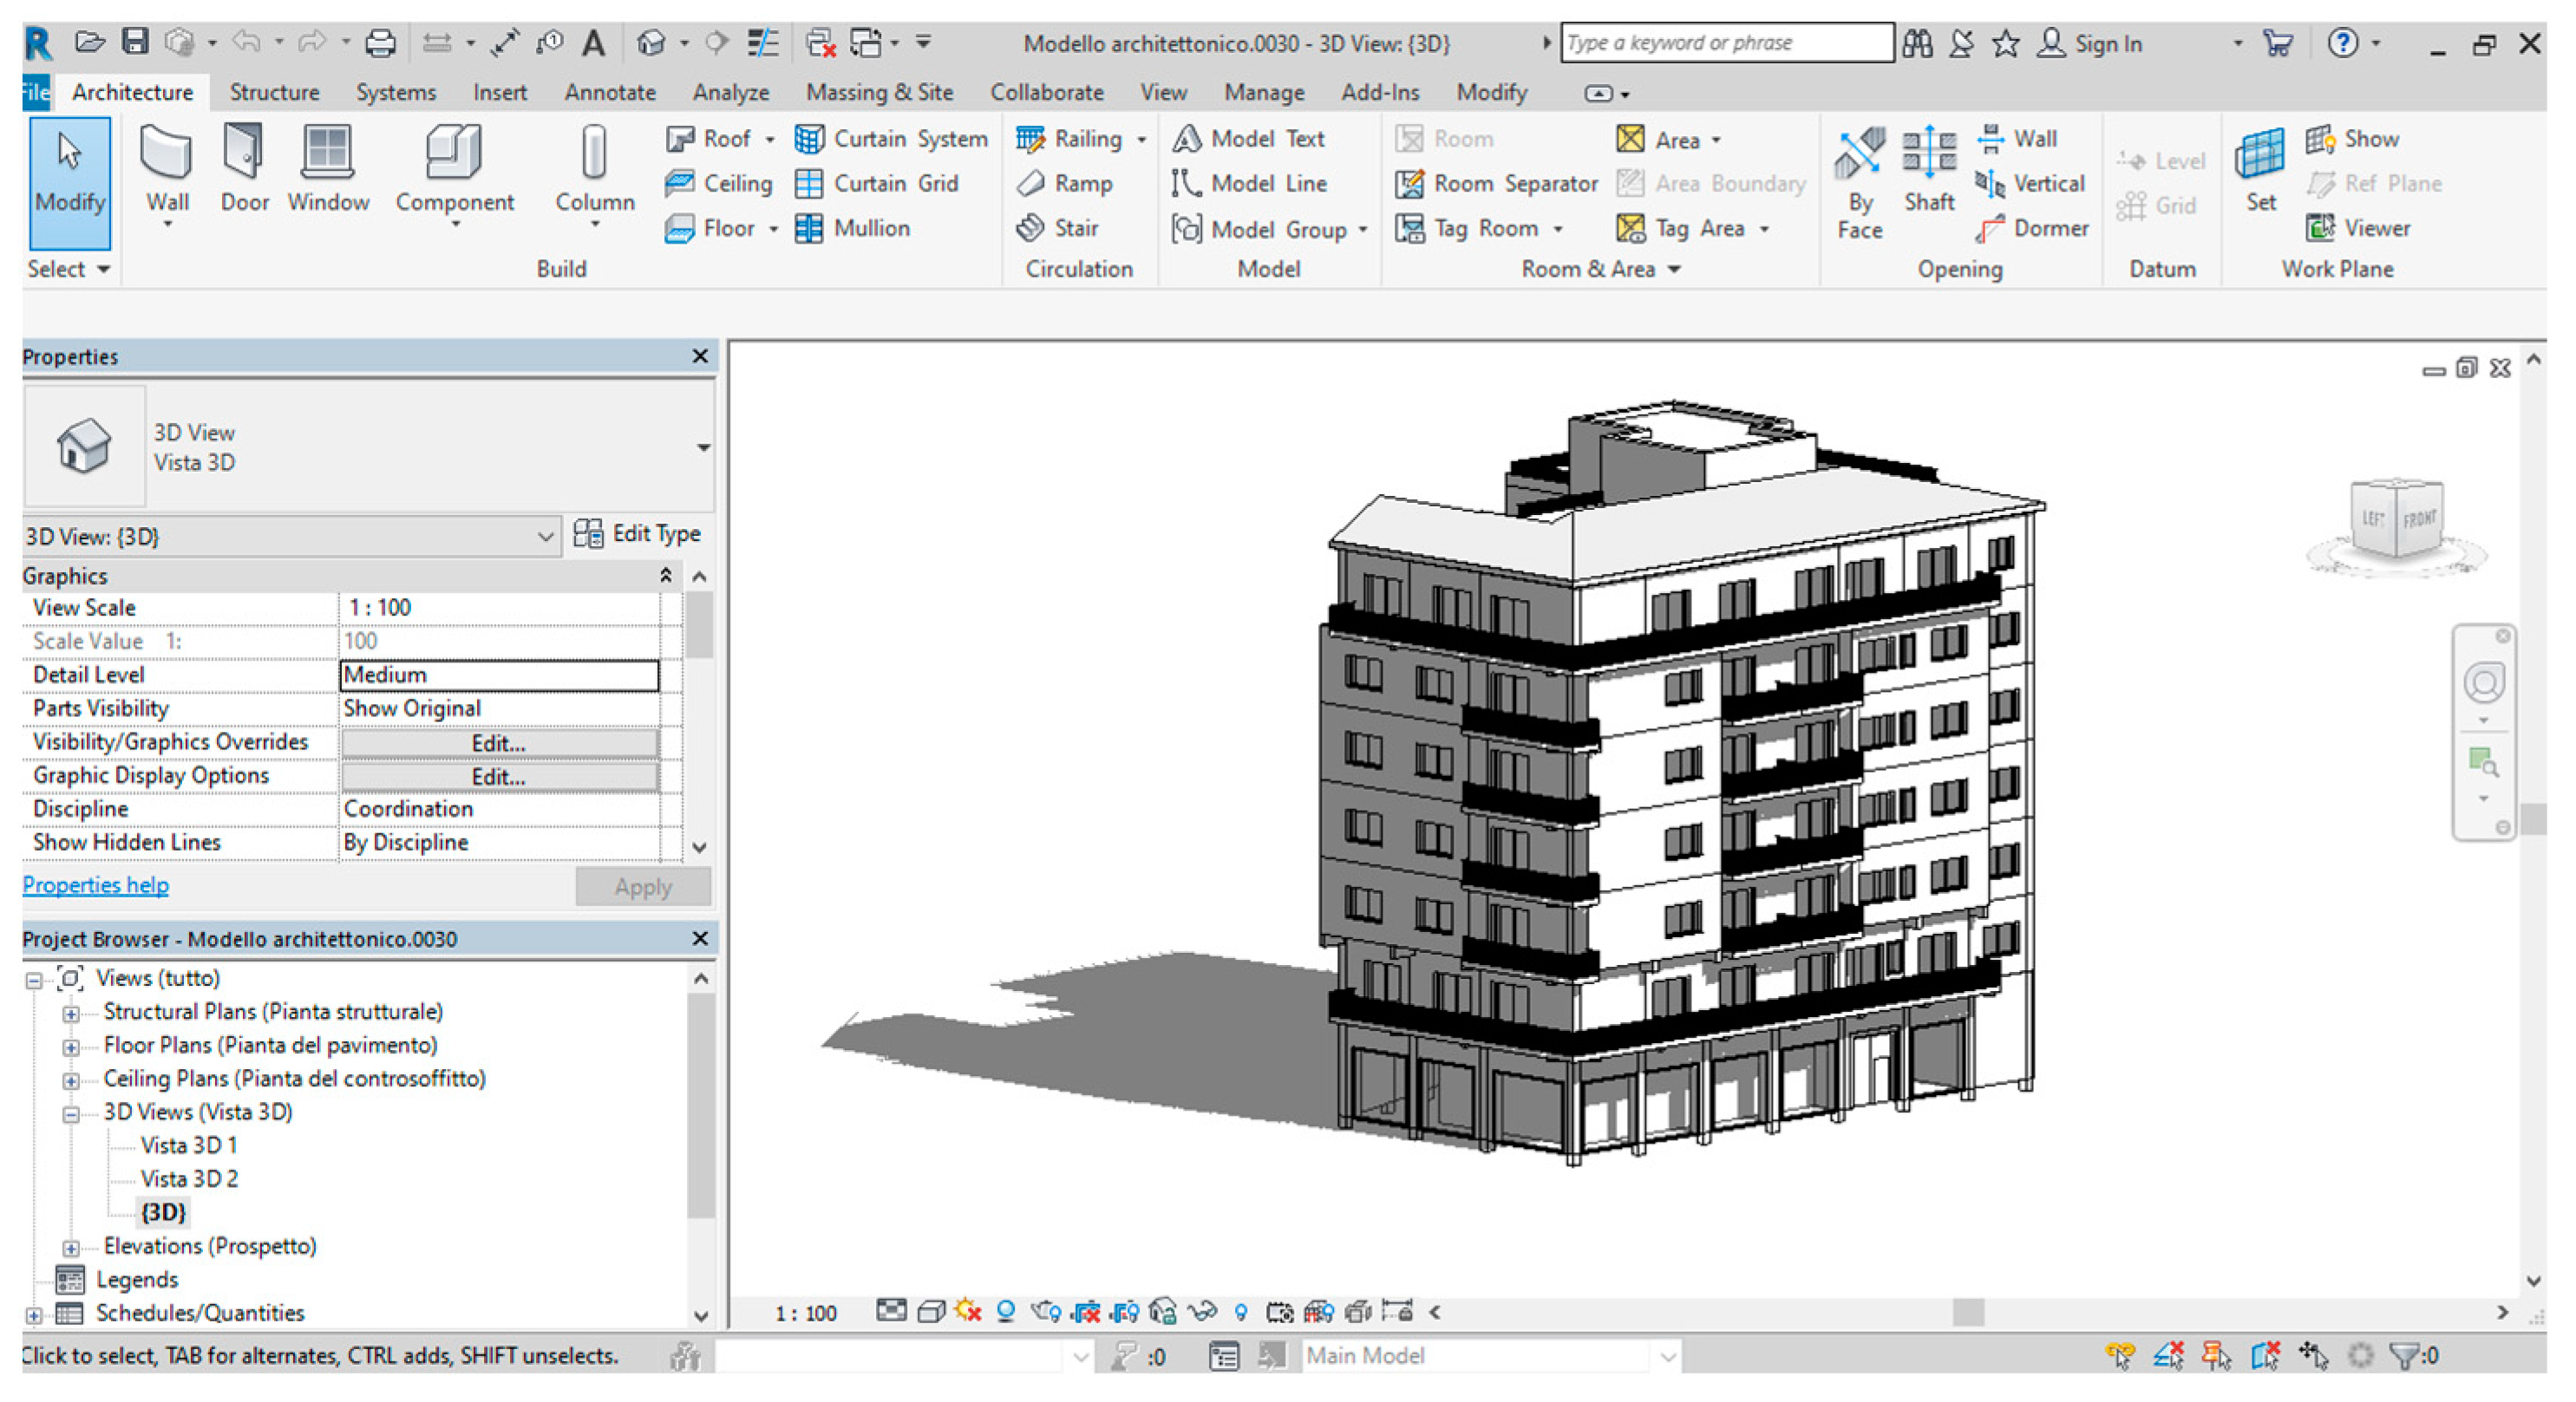Click the keyword search input field
This screenshot has height=1402, width=2576.
click(1725, 43)
